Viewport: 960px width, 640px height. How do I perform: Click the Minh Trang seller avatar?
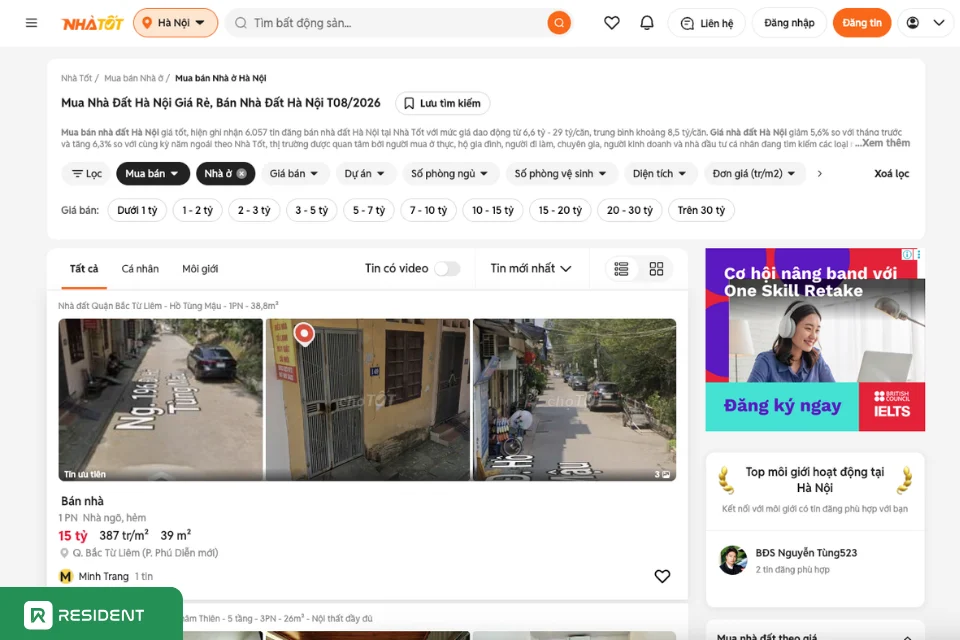point(66,576)
